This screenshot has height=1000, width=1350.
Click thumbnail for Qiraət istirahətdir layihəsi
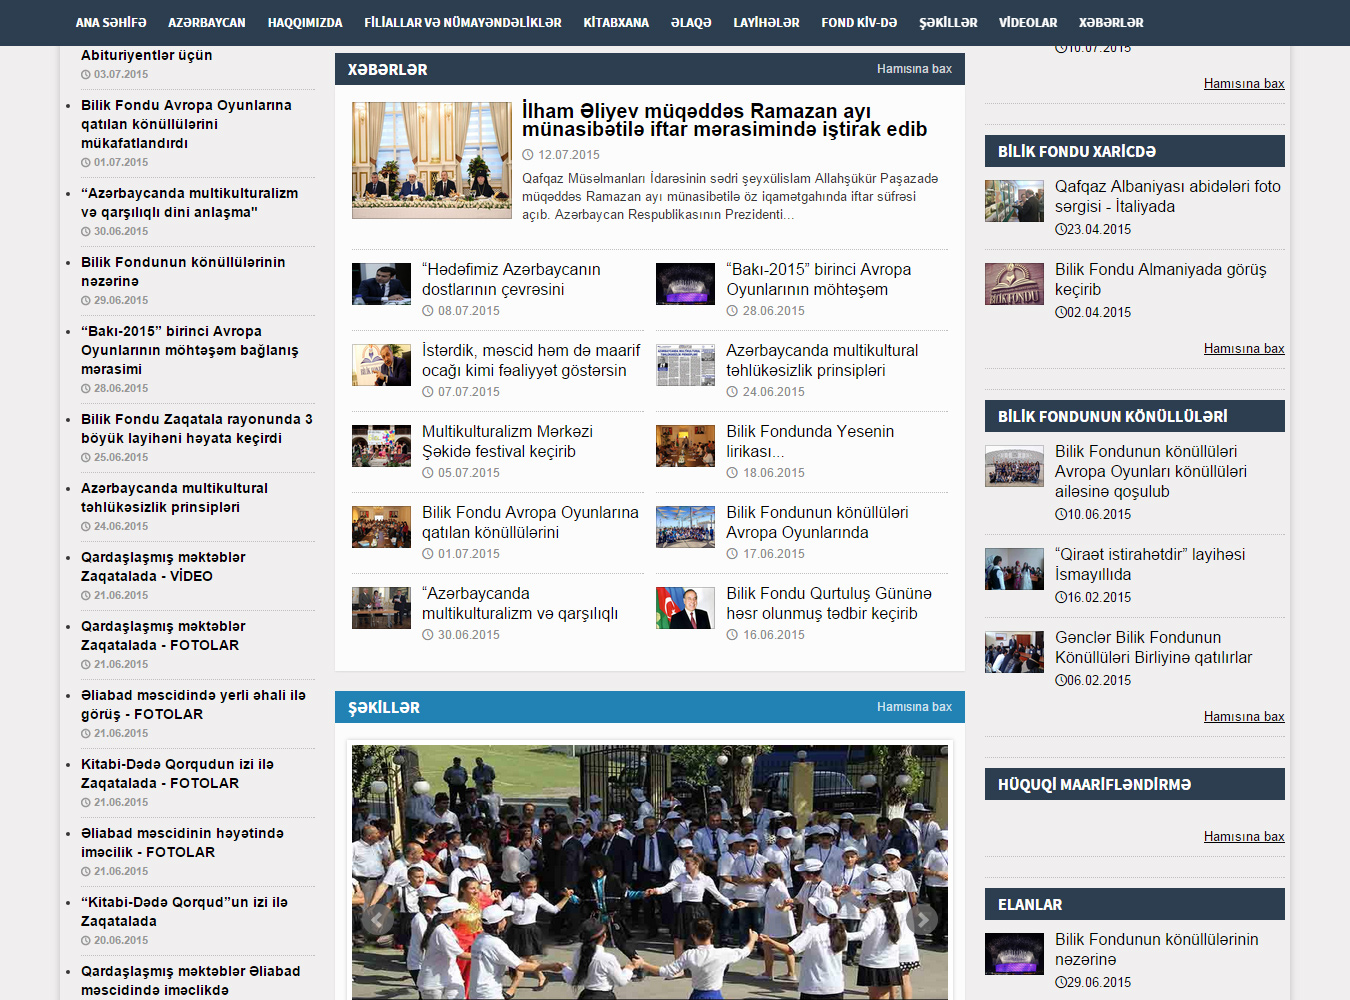tap(1014, 569)
